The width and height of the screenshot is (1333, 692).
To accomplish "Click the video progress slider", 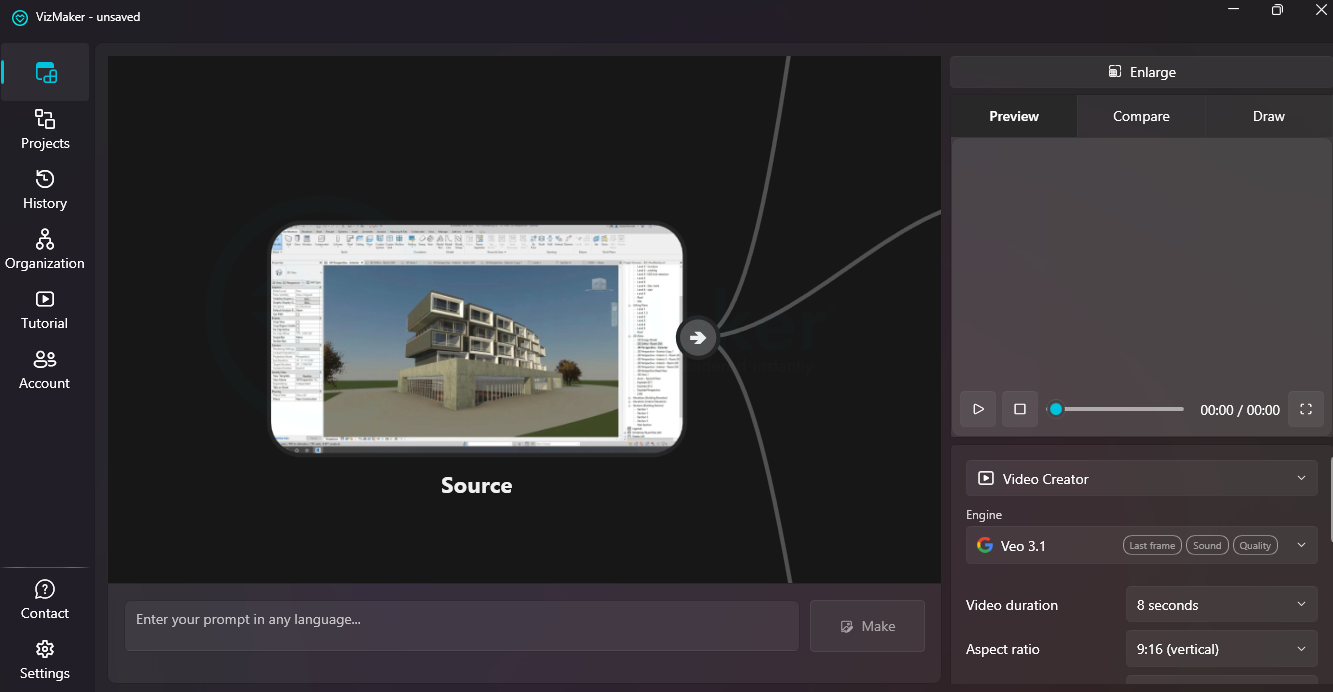I will 1115,409.
